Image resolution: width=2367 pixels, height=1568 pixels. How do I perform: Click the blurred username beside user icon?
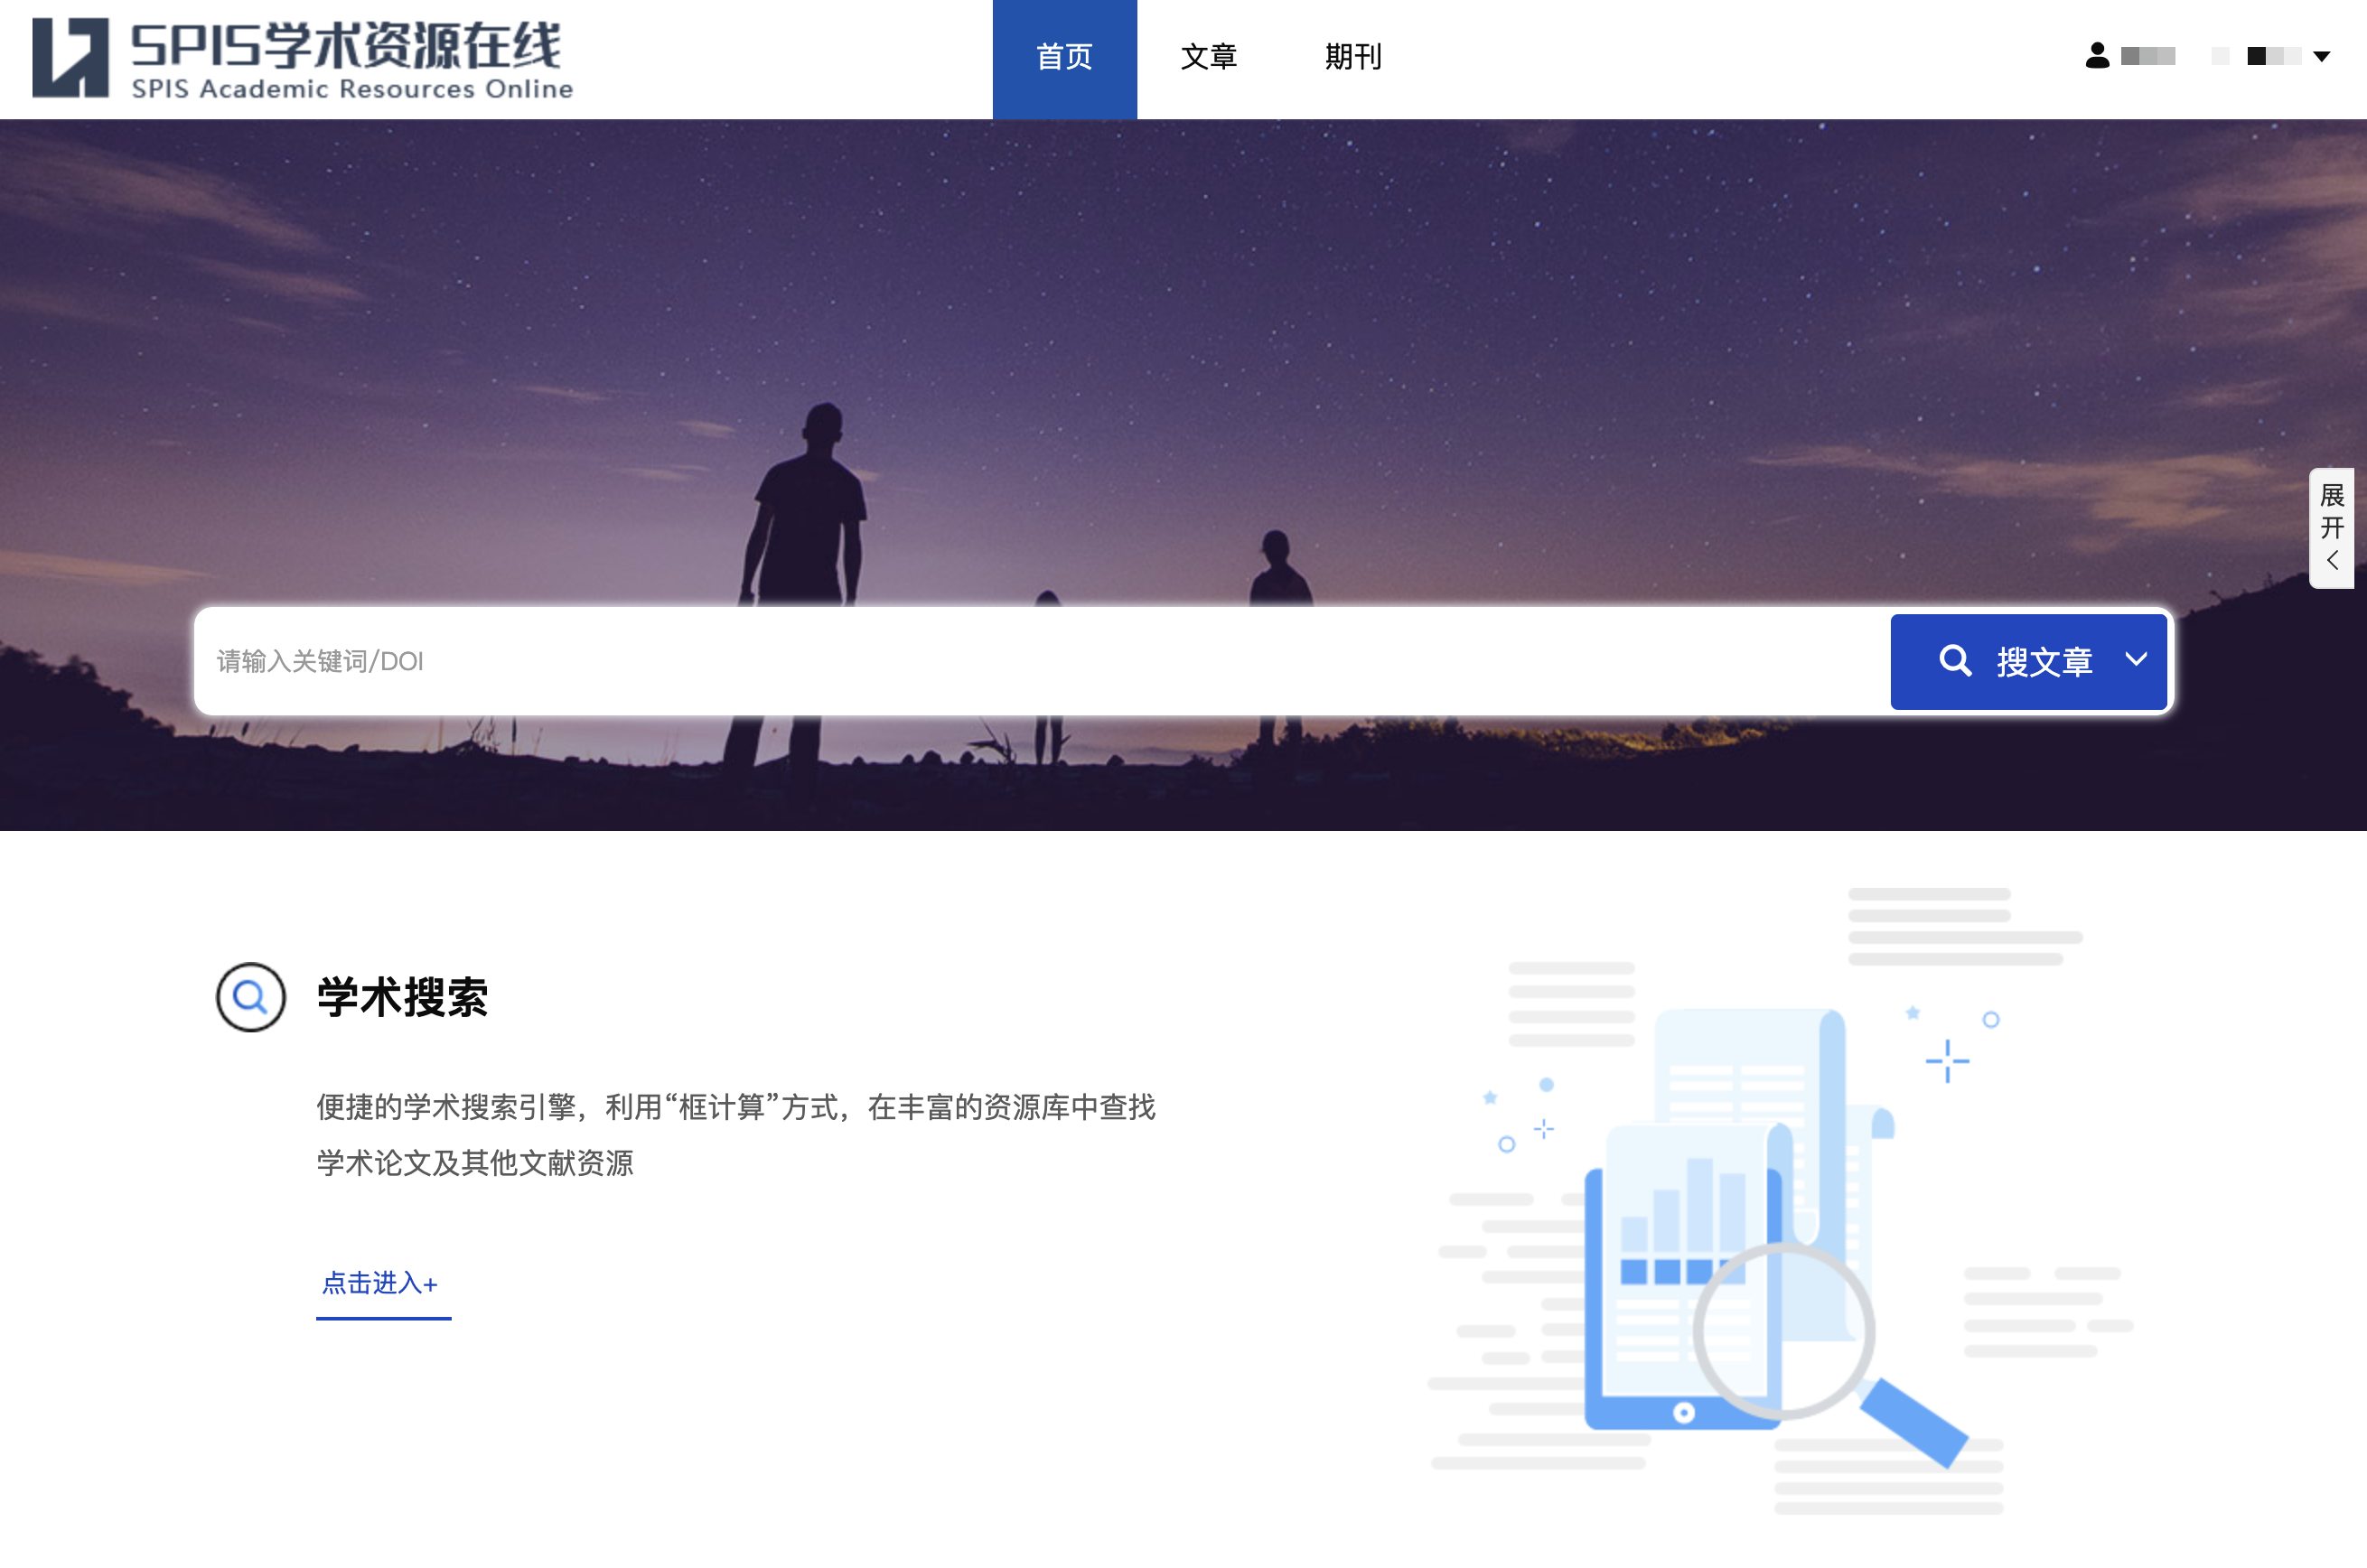pyautogui.click(x=2148, y=56)
